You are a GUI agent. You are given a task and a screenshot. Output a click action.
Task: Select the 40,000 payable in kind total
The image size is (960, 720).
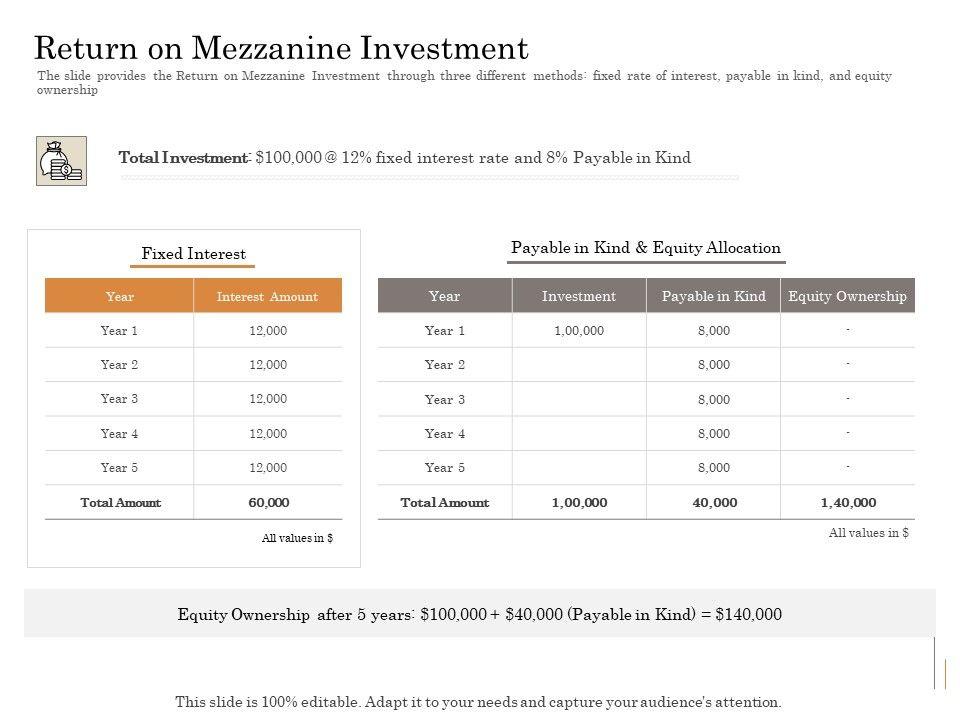click(714, 502)
